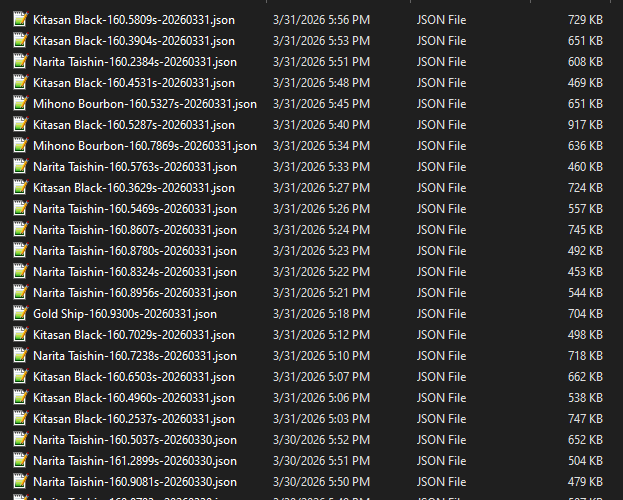The height and width of the screenshot is (500, 623).
Task: Click the file icon of Narita Taishin-160.2384s-20260331.json
Action: pyautogui.click(x=21, y=62)
